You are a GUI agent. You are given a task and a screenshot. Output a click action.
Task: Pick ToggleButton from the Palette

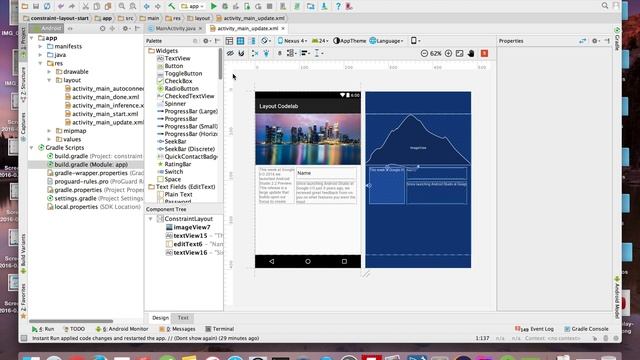pos(180,73)
